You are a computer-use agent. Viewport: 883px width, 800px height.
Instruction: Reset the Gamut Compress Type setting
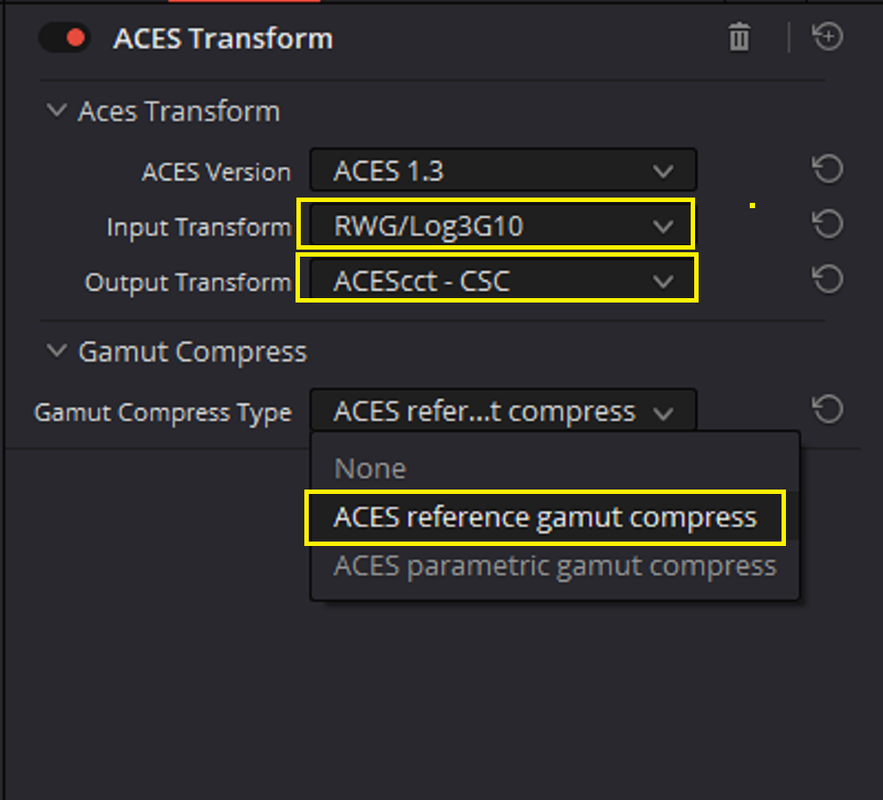[827, 409]
